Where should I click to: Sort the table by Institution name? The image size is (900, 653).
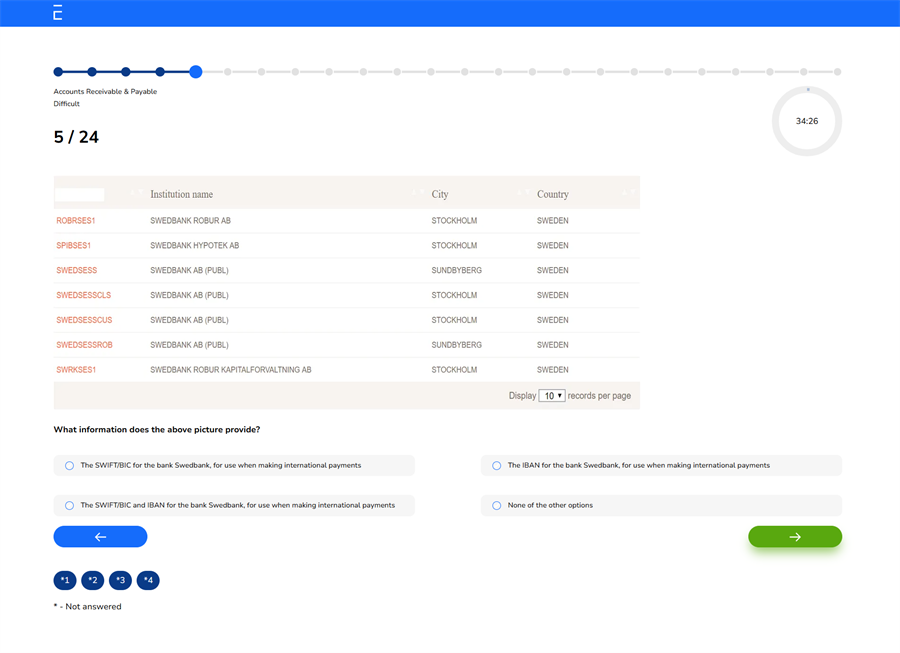[x=181, y=194]
